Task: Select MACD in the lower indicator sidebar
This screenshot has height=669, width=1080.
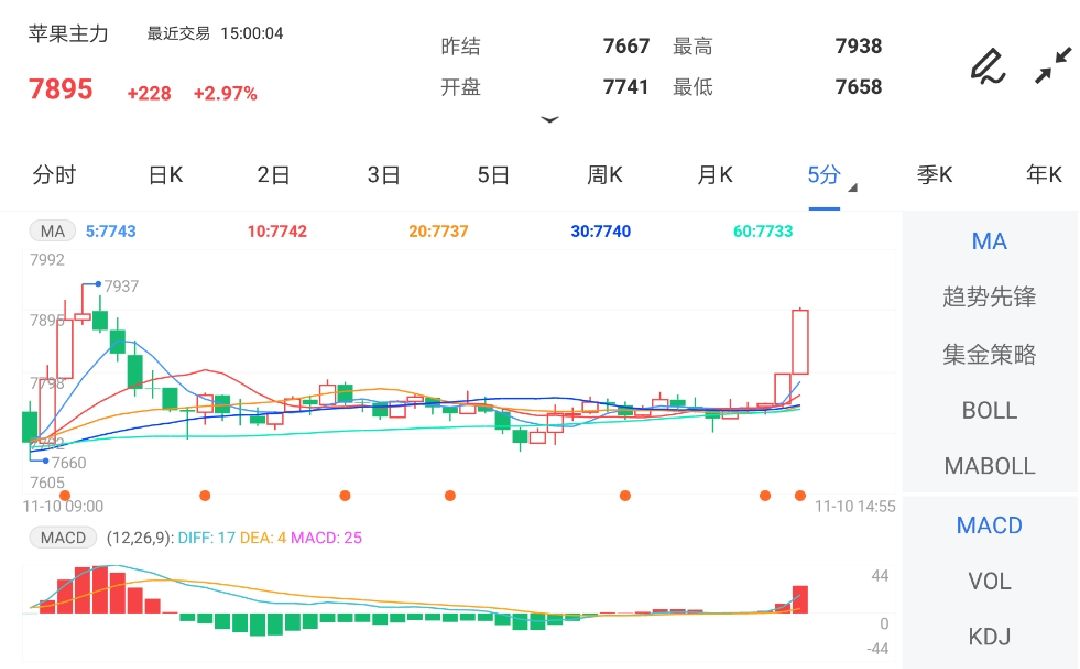Action: point(988,525)
